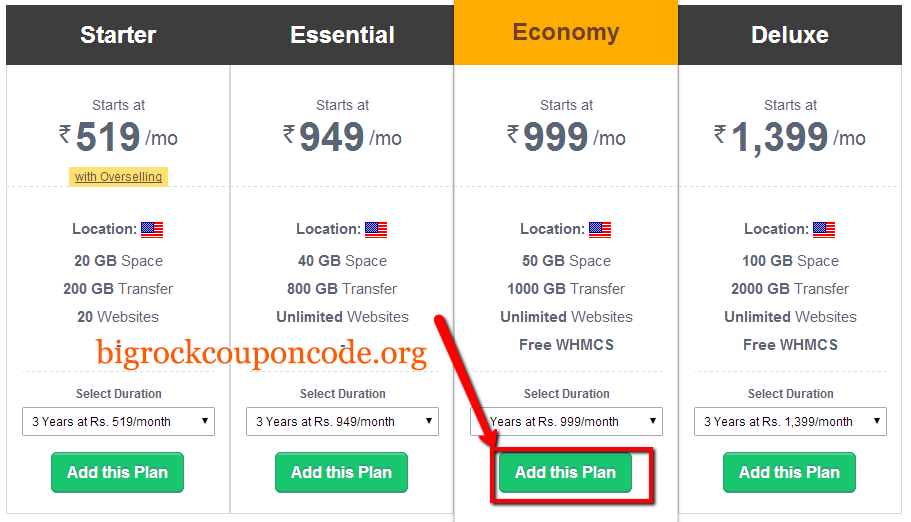Click the US flag icon in Starter plan

(152, 230)
